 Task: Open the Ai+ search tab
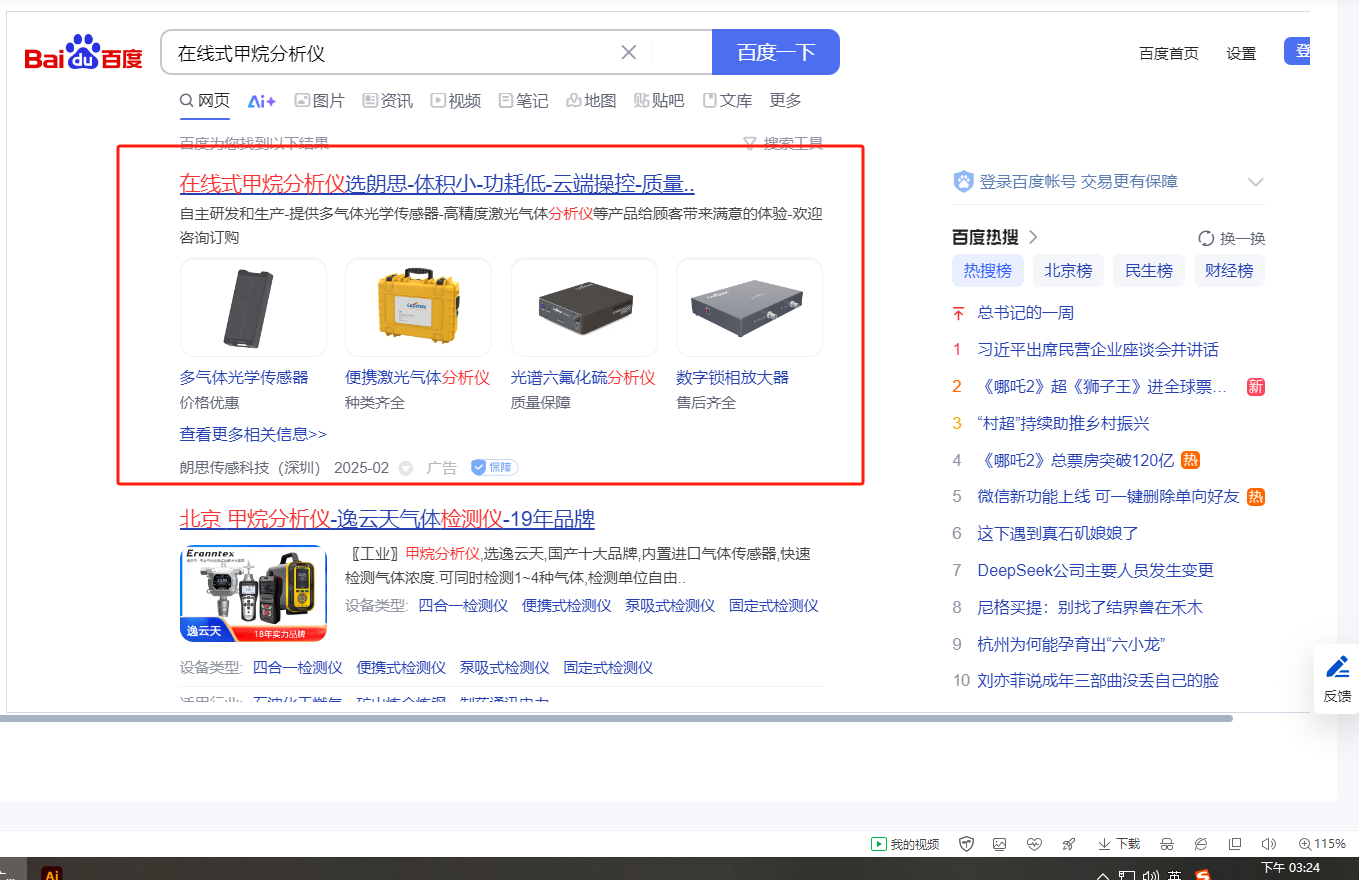coord(262,101)
